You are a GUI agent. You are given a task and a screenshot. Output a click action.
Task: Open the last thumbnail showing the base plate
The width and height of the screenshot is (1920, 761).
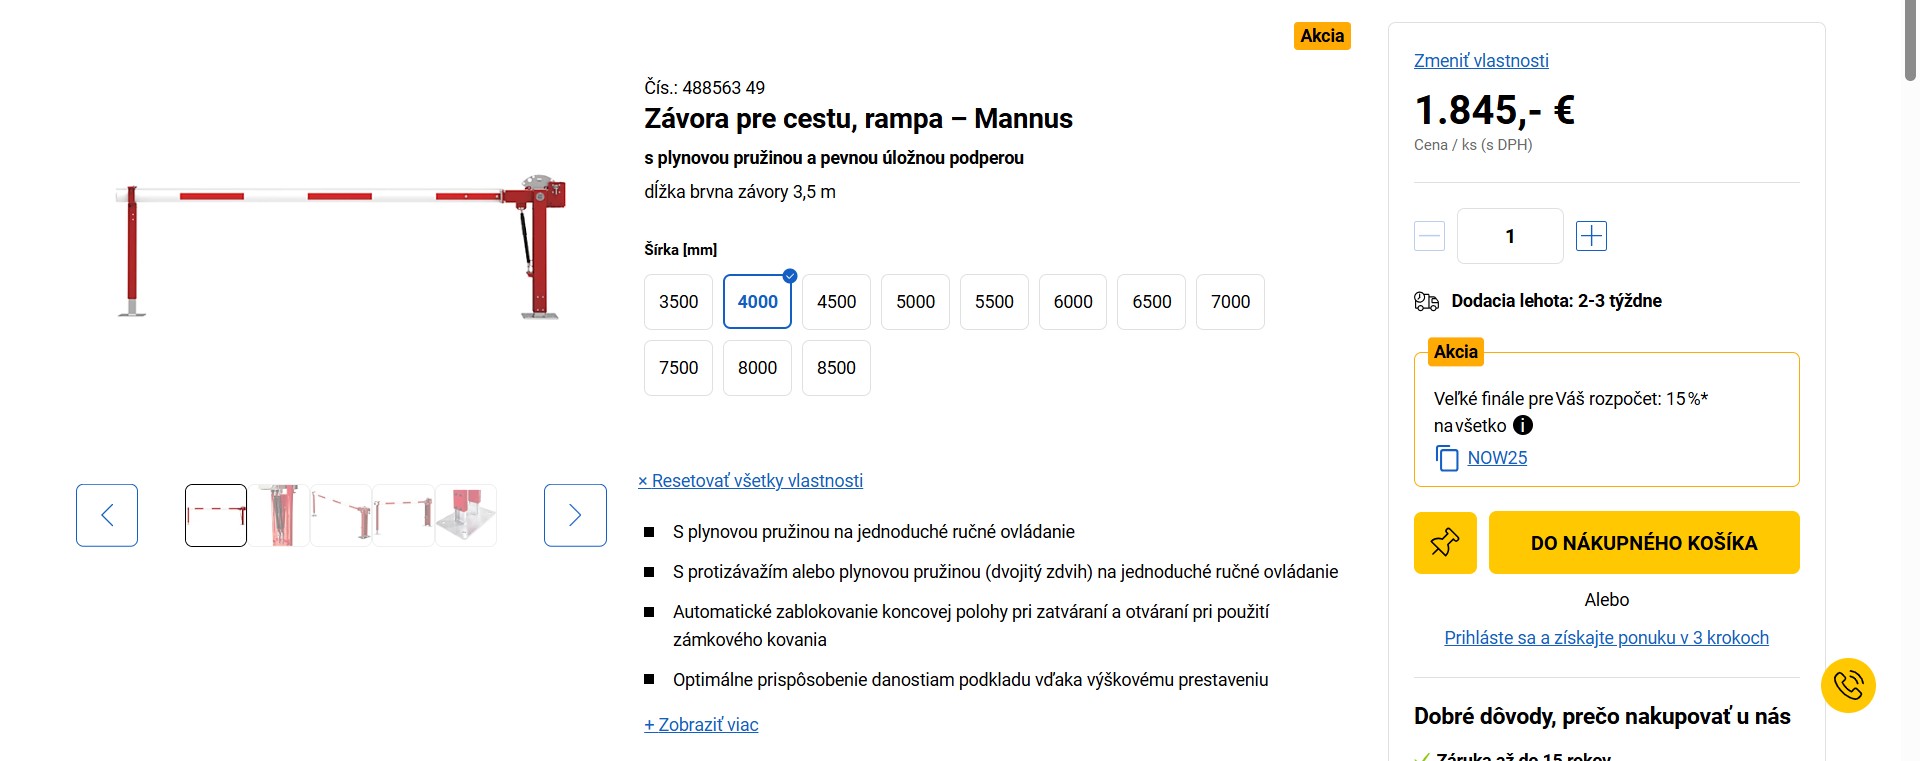click(x=466, y=515)
